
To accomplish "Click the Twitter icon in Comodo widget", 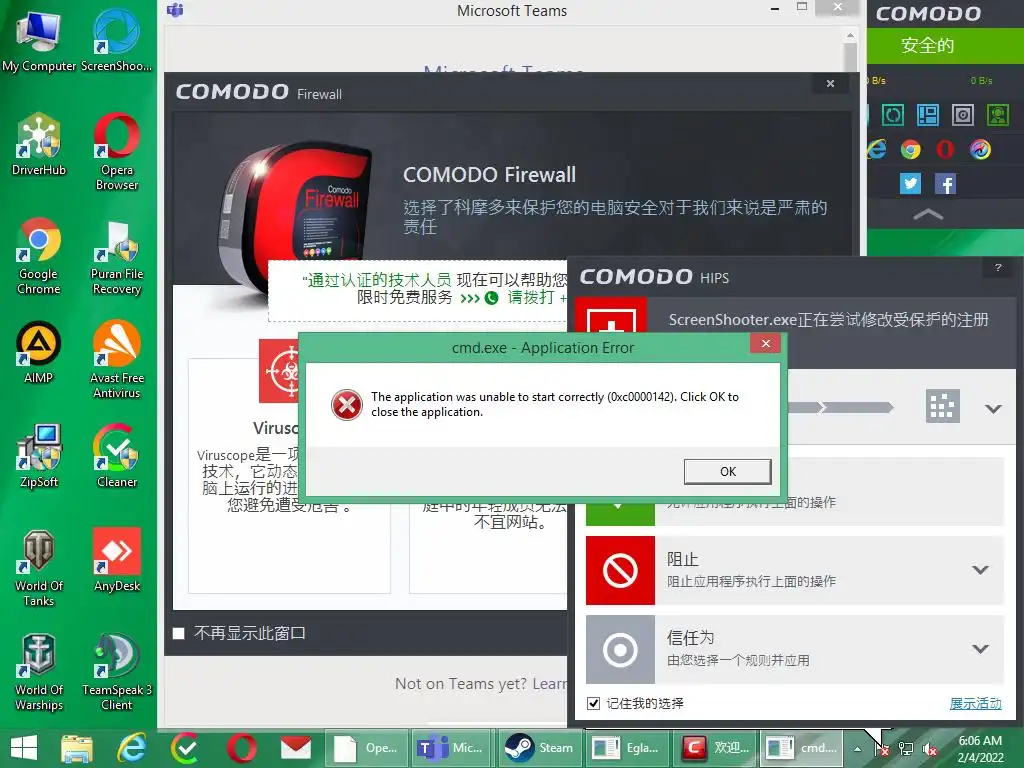I will click(x=910, y=184).
